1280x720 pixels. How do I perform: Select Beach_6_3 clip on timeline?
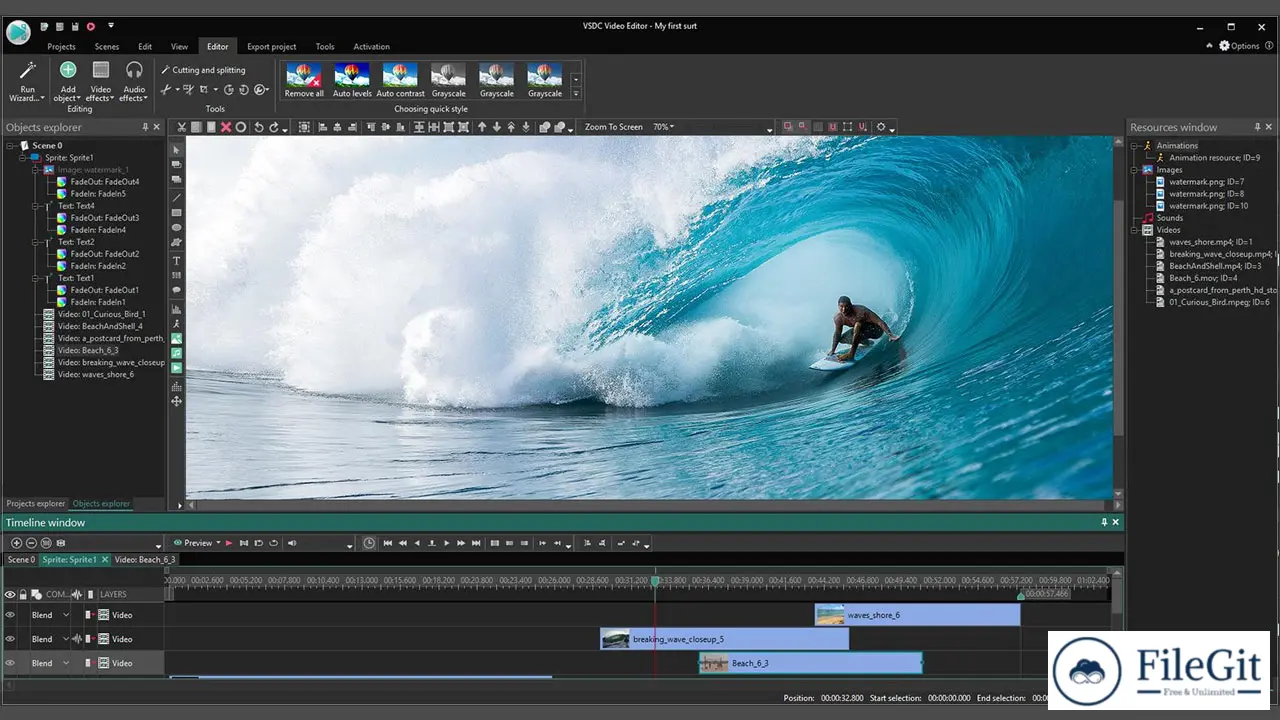(810, 663)
